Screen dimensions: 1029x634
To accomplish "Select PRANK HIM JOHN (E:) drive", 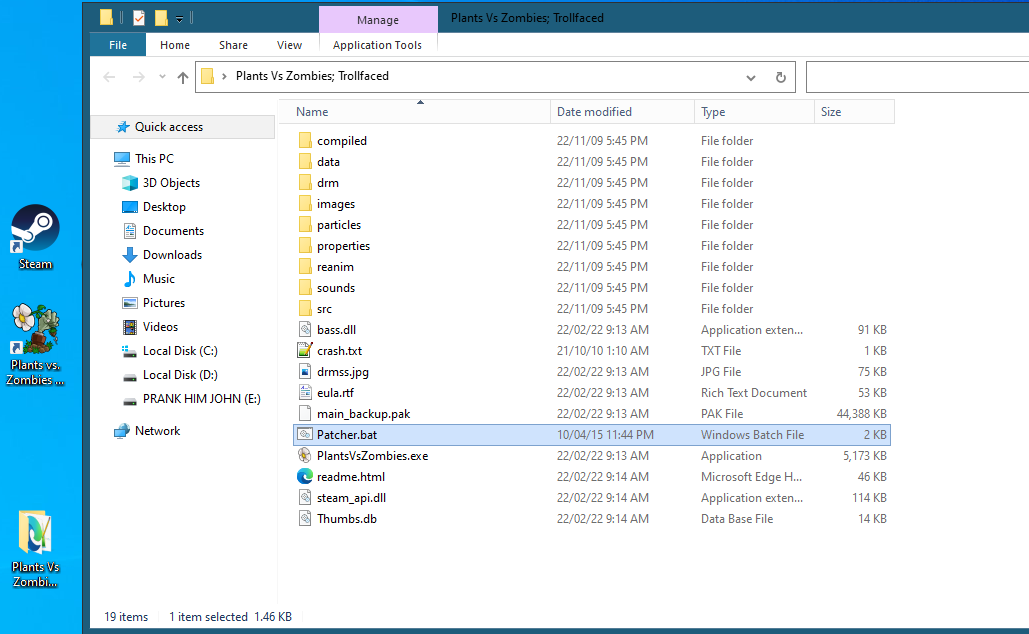I will [x=201, y=398].
